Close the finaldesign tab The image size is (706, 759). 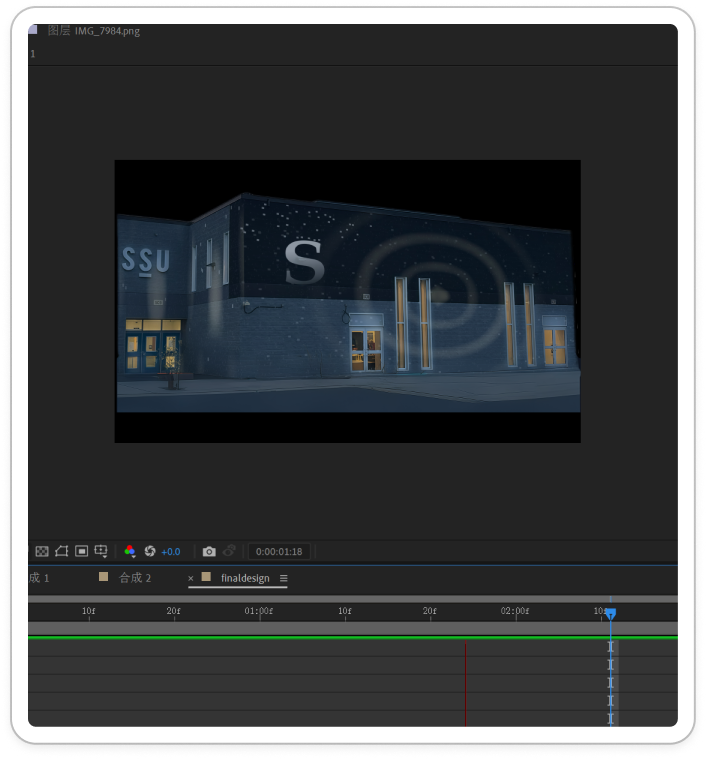191,578
